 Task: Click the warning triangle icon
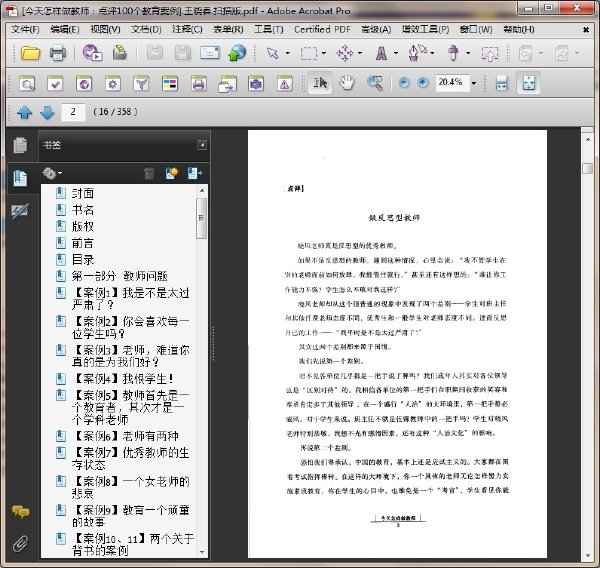284,83
